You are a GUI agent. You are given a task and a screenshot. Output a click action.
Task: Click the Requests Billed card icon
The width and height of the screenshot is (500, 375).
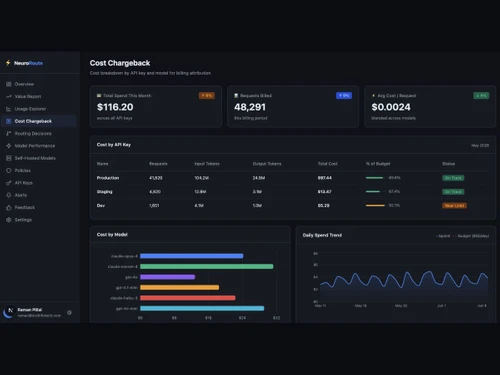click(x=236, y=96)
